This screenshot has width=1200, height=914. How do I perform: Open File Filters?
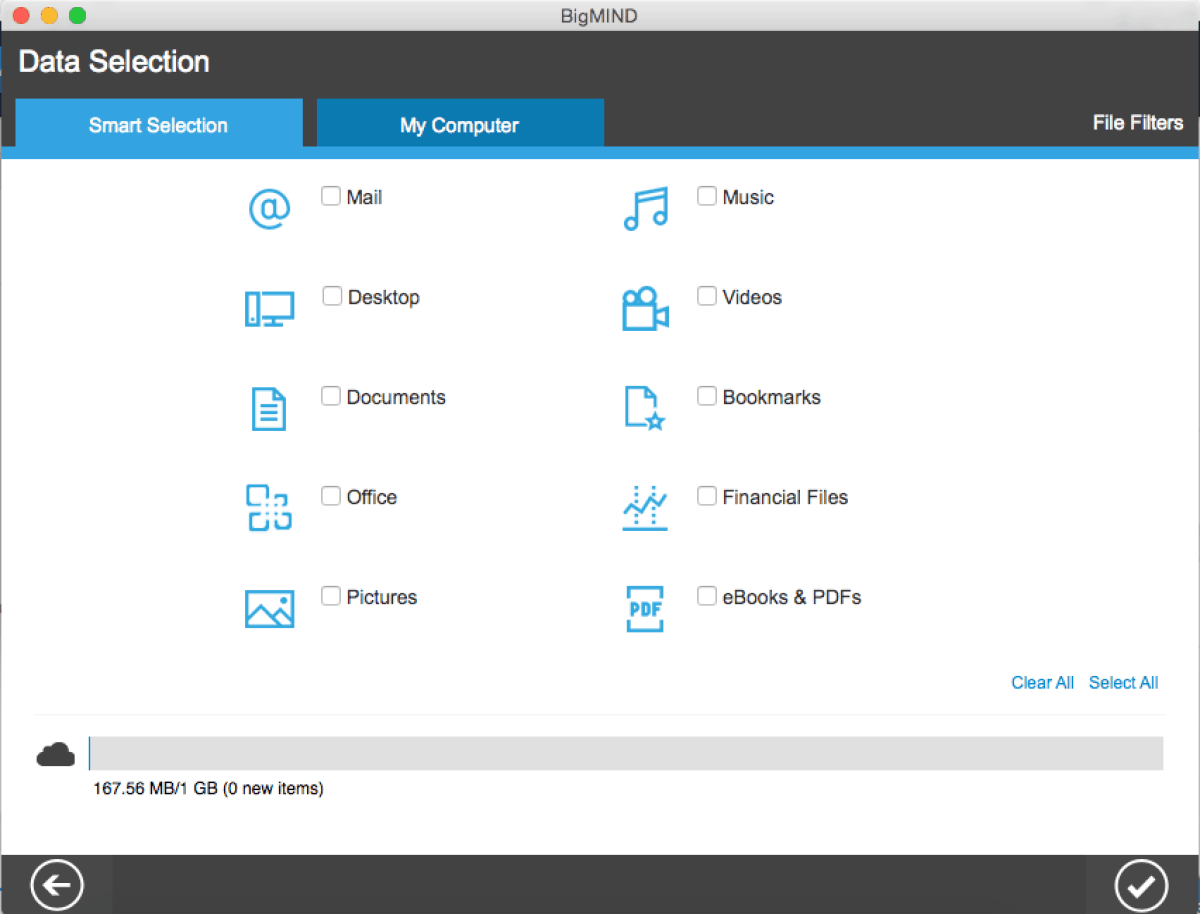point(1138,123)
